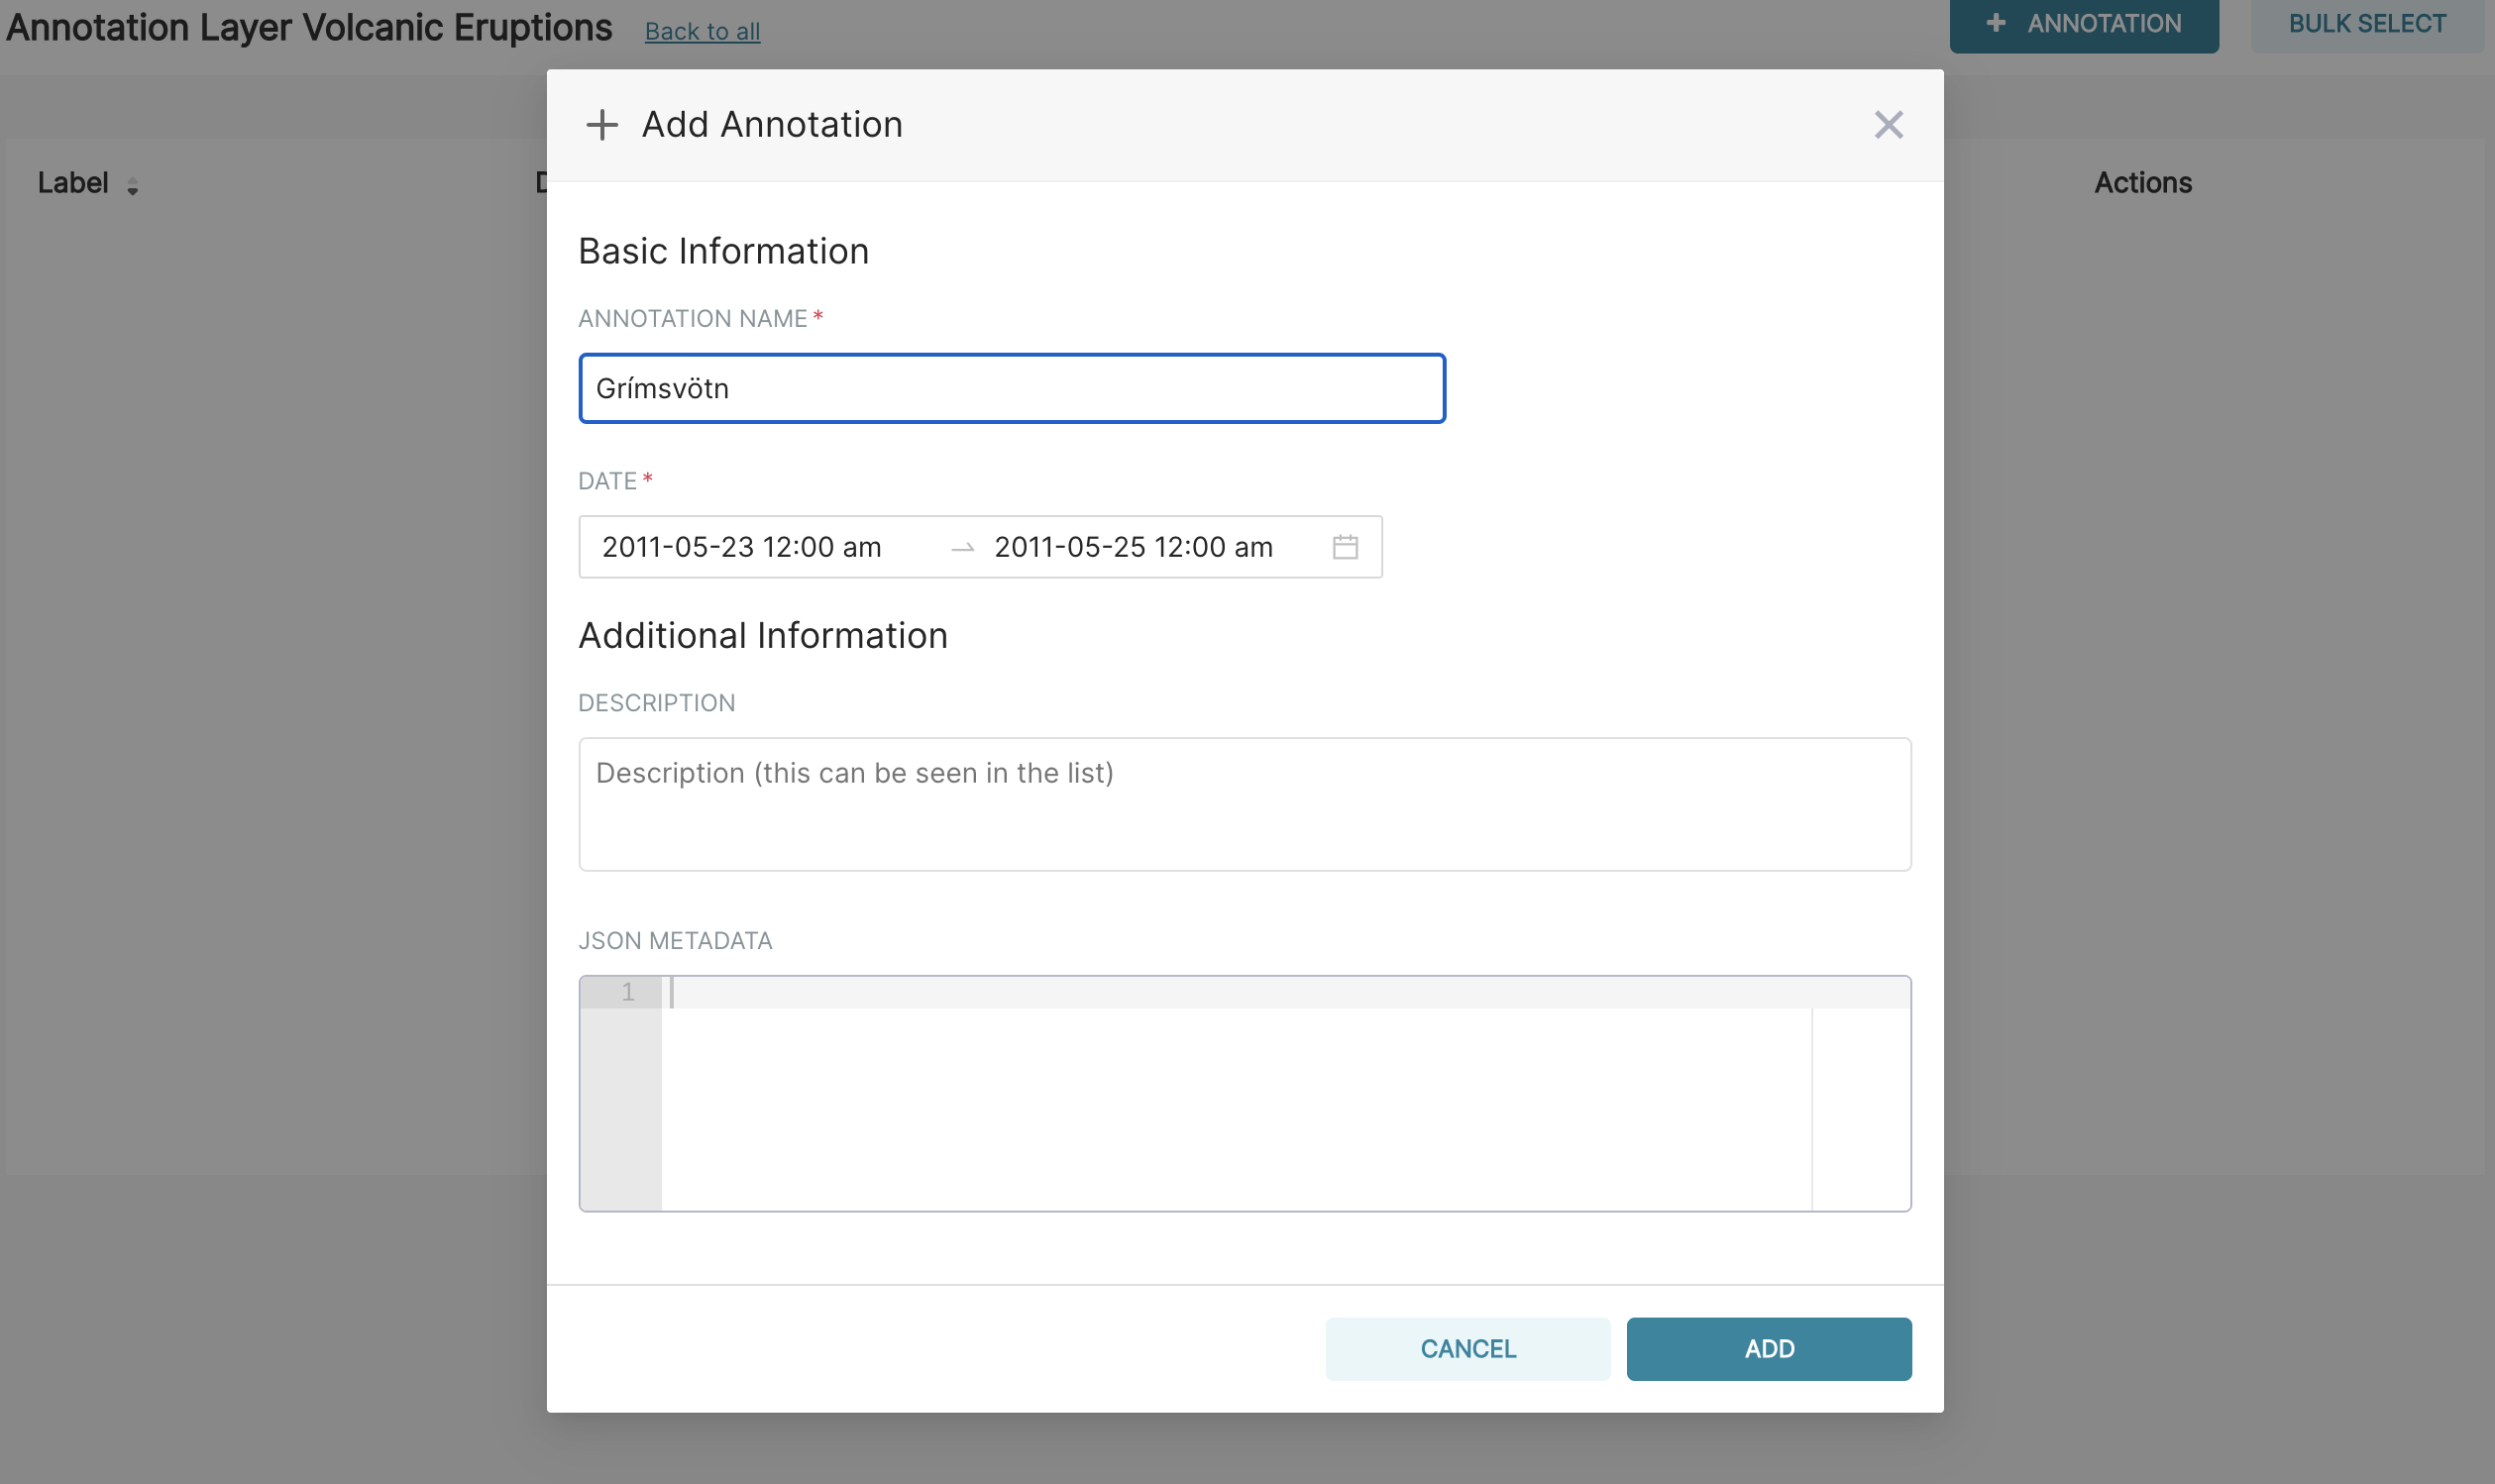Image resolution: width=2495 pixels, height=1484 pixels.
Task: Click the Label column sort arrows
Action: [132, 186]
